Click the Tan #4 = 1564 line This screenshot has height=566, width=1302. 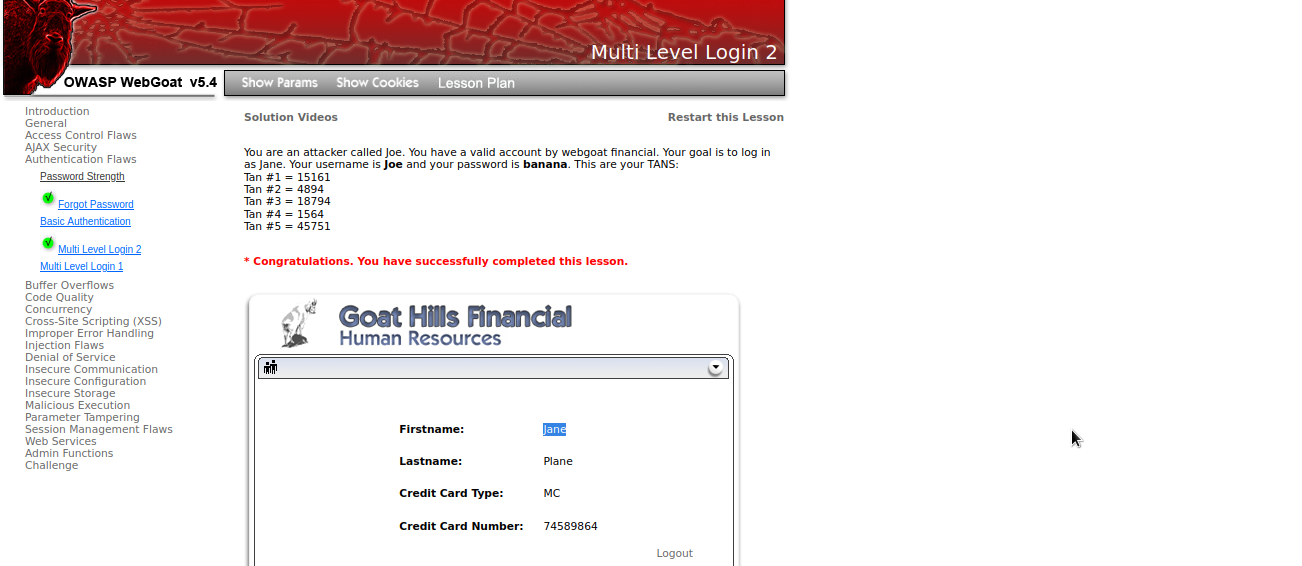(x=284, y=214)
